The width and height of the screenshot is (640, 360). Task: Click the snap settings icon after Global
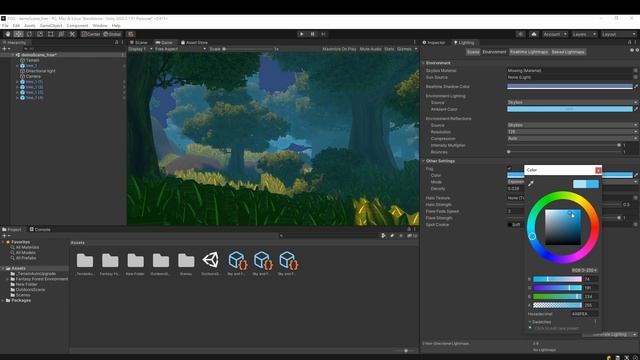(x=131, y=34)
